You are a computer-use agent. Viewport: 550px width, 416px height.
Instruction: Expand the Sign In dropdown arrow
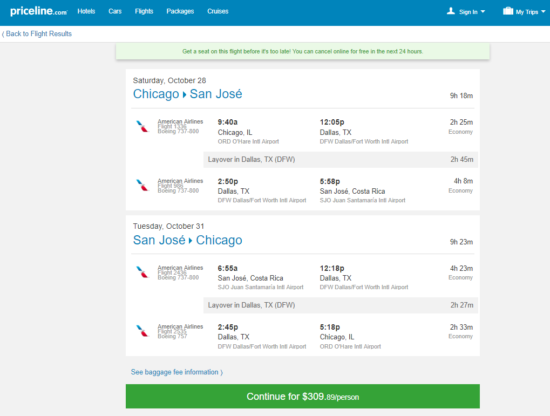483,12
